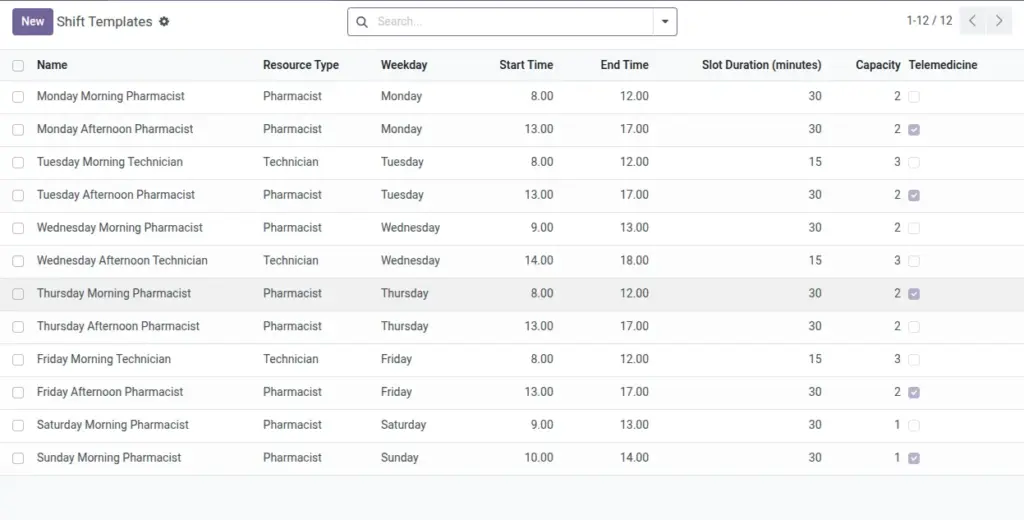
Task: Sort by the Telemedicine column header
Action: click(943, 65)
